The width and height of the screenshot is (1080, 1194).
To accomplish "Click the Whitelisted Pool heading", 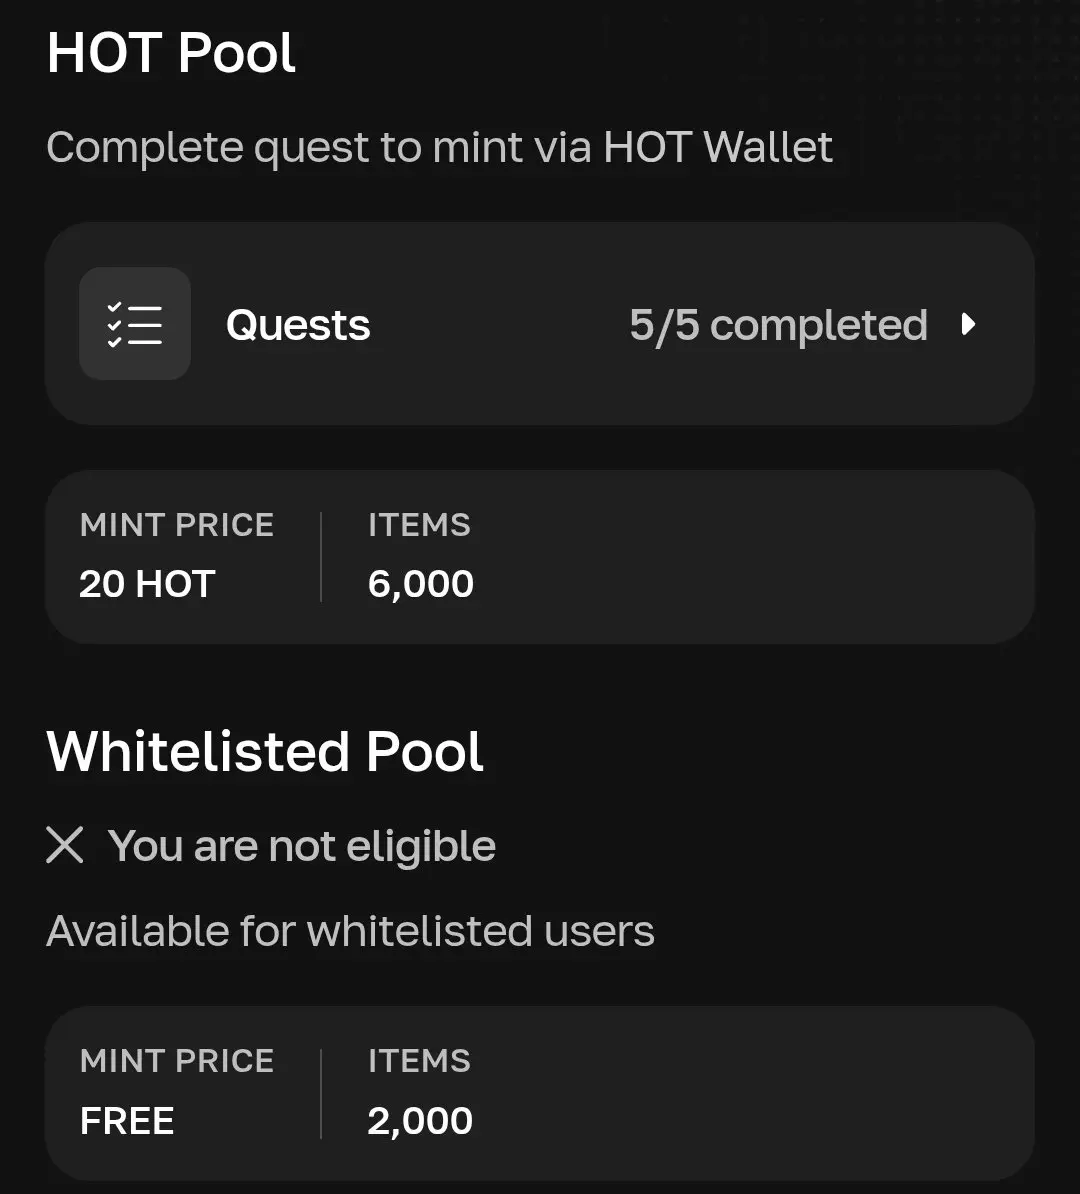I will [x=264, y=752].
